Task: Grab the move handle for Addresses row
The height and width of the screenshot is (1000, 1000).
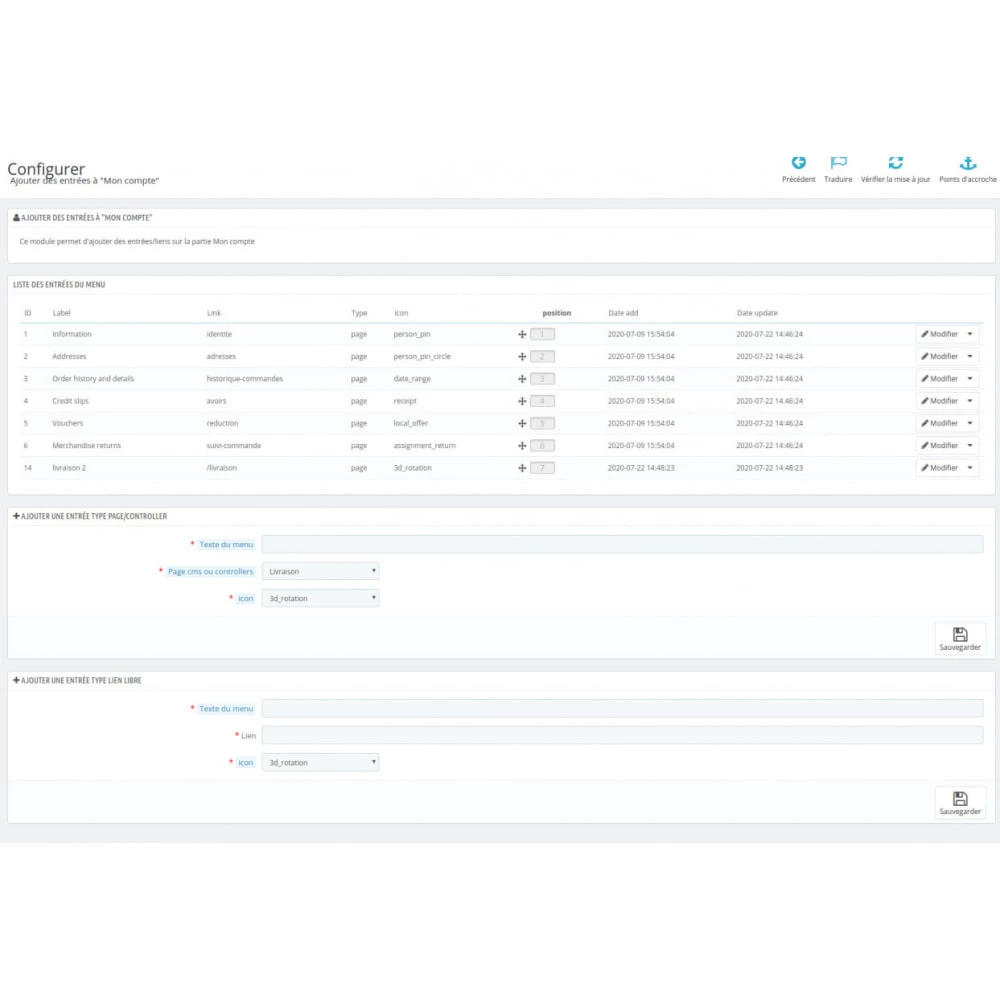Action: point(522,357)
